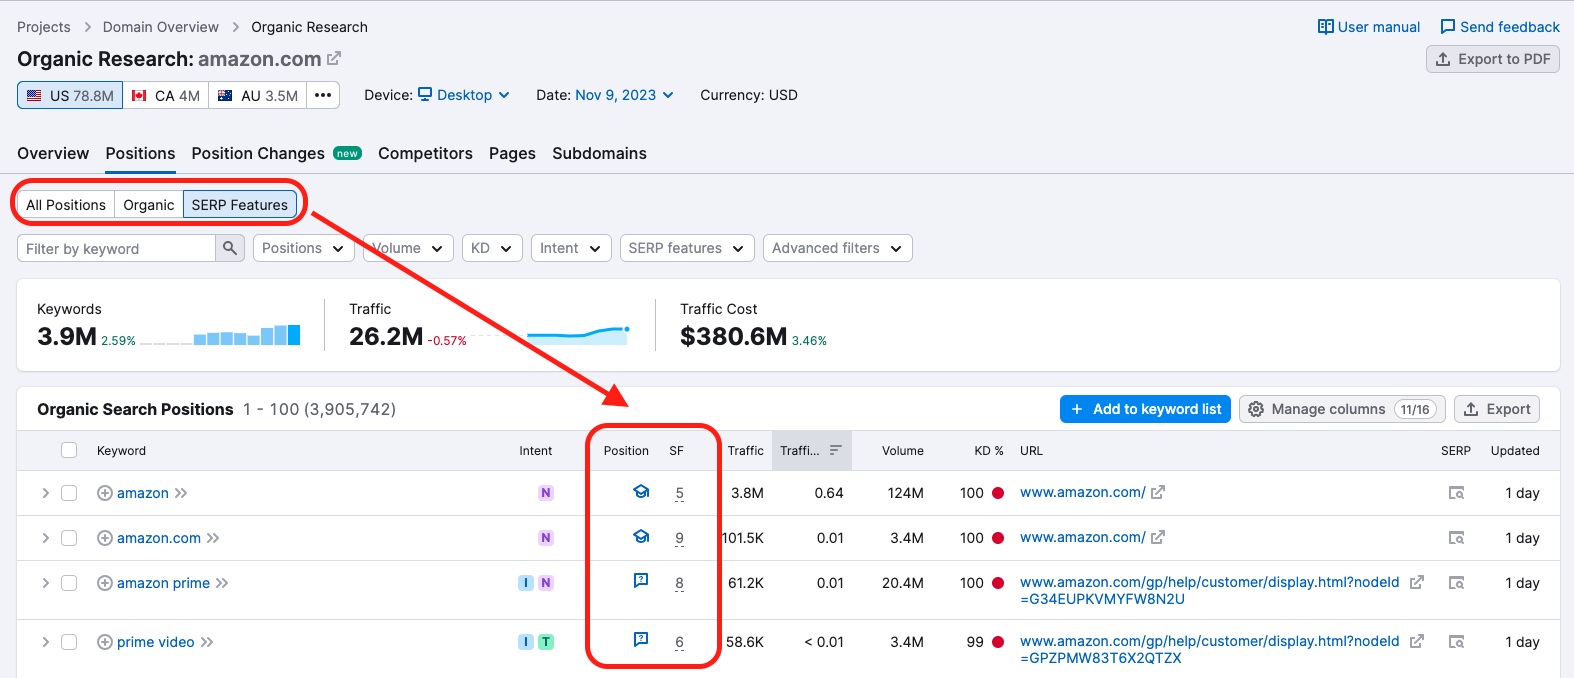Click the plus icon next to prime video

[x=104, y=642]
